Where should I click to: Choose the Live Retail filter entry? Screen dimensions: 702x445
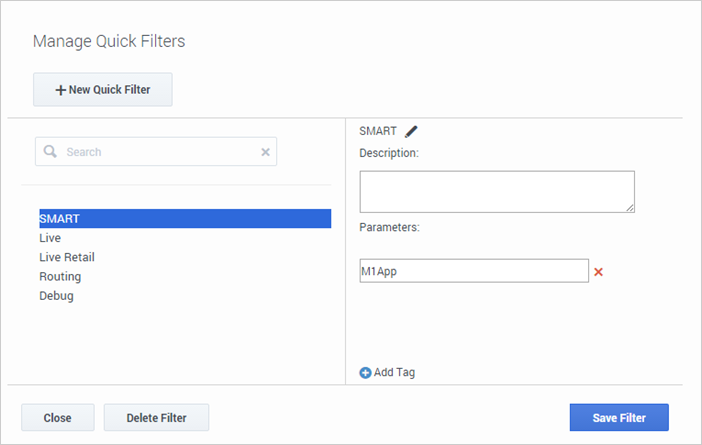tap(67, 257)
